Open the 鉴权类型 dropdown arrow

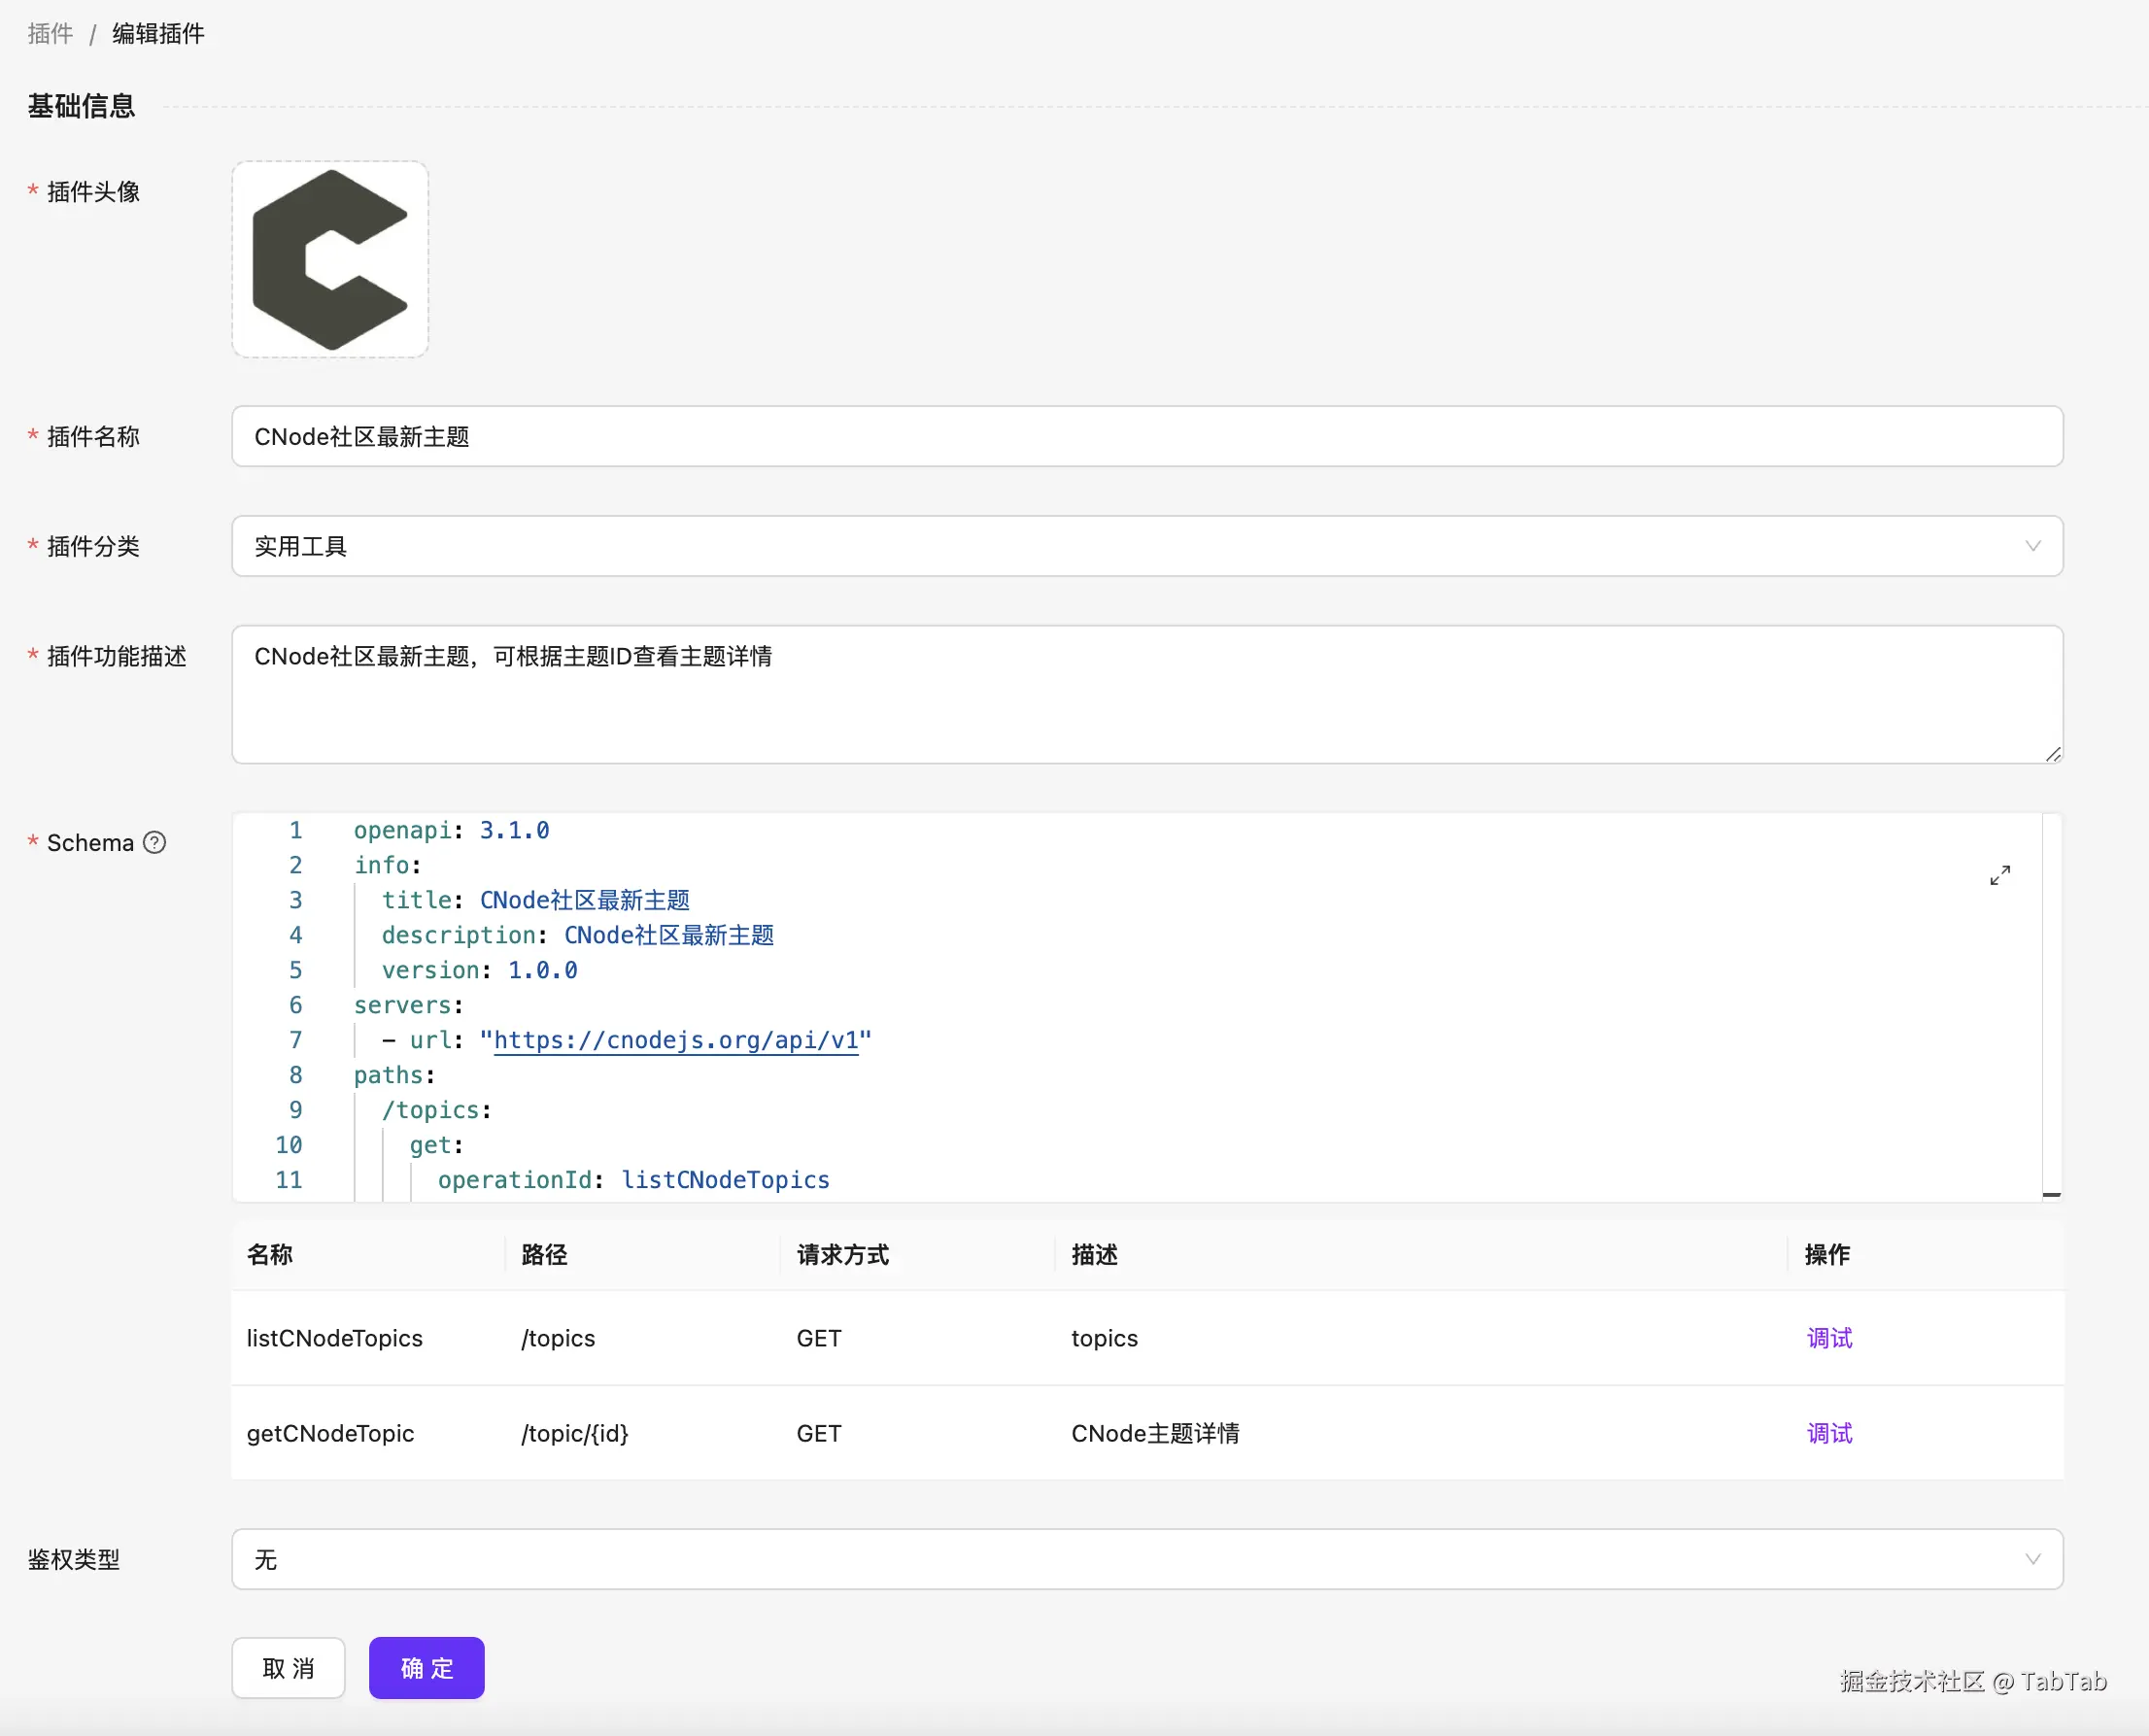click(2032, 1560)
